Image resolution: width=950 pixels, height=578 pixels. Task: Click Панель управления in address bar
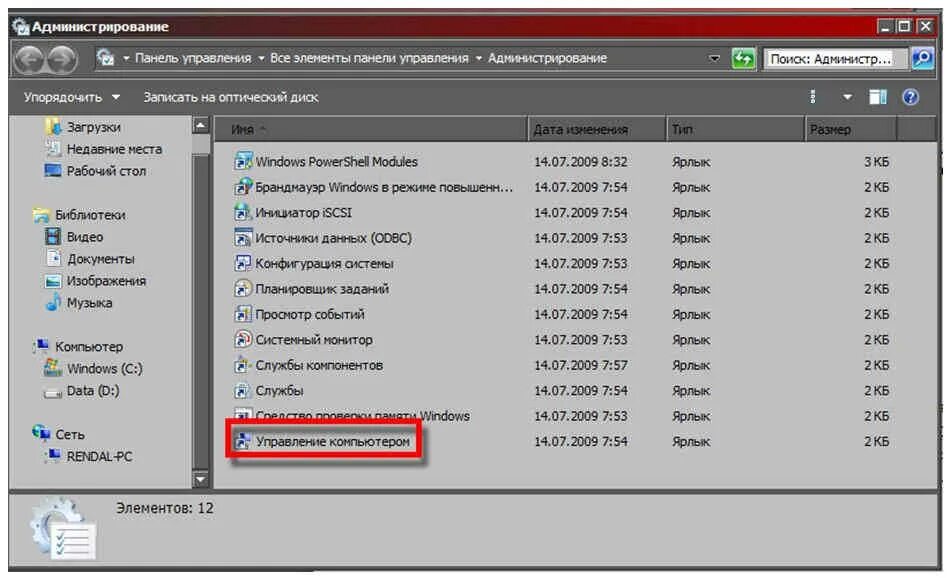point(193,58)
